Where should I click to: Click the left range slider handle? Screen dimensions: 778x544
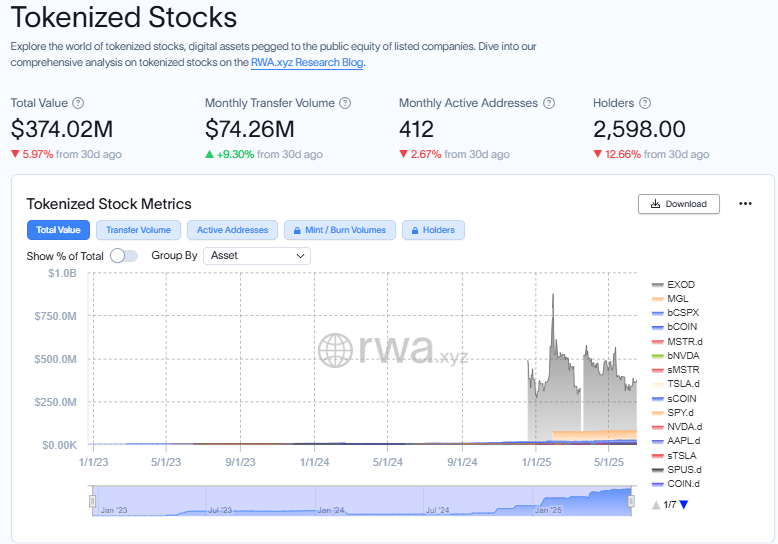coord(92,501)
